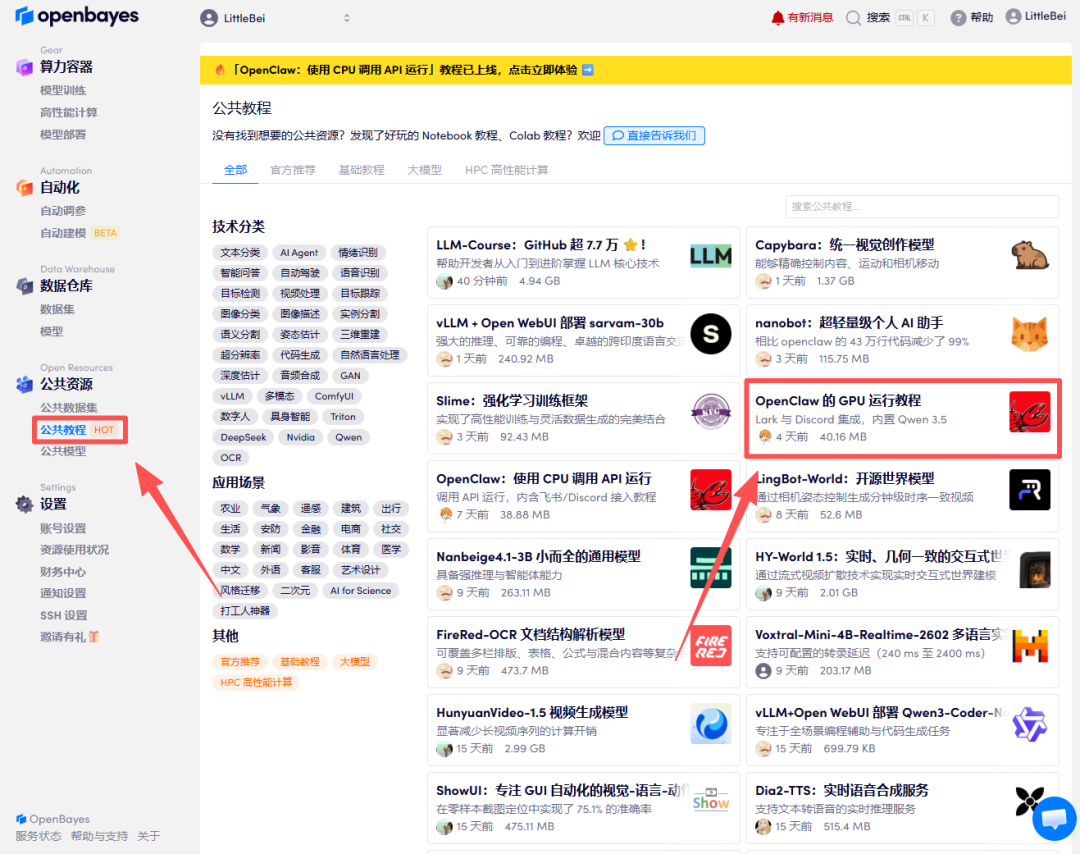The height and width of the screenshot is (854, 1080).
Task: Open the blue chat support bubble
Action: pos(1054,818)
